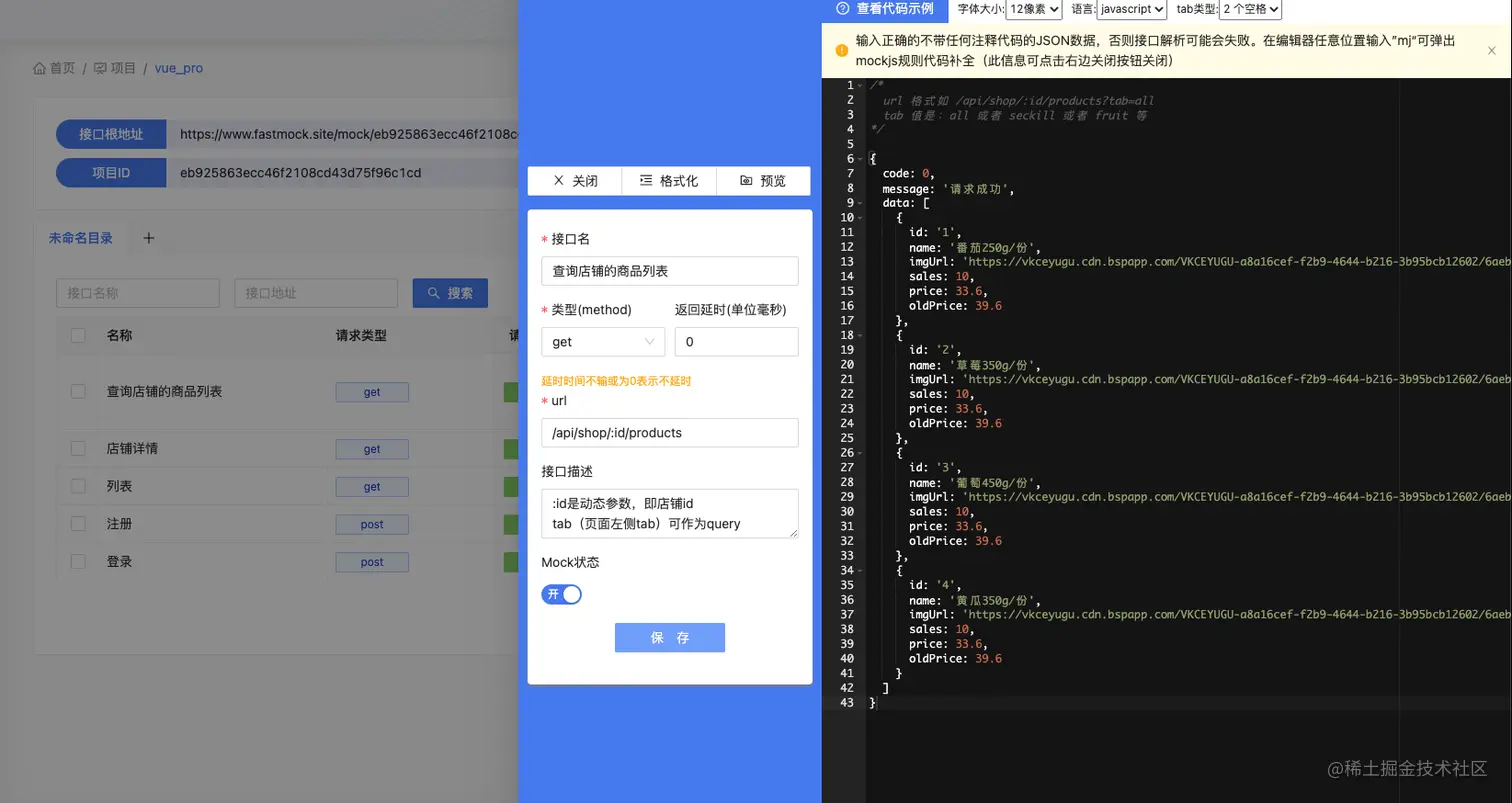Viewport: 1512px width, 803px height.
Task: Click the 搜索 button
Action: pos(450,293)
